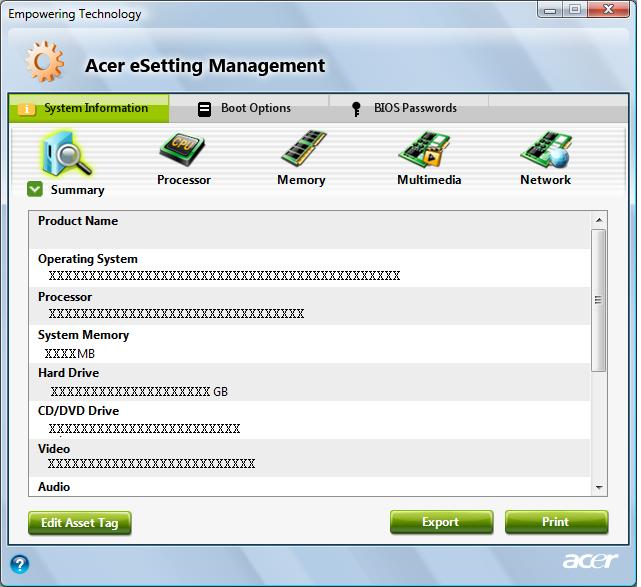
Task: Click the Boot Options drive icon
Action: (204, 109)
